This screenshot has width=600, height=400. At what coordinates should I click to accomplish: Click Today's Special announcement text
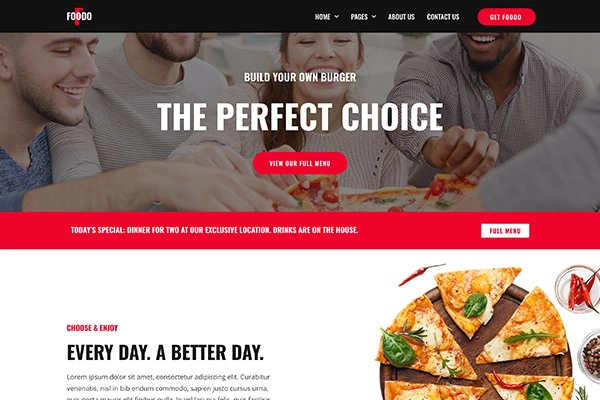coord(214,230)
